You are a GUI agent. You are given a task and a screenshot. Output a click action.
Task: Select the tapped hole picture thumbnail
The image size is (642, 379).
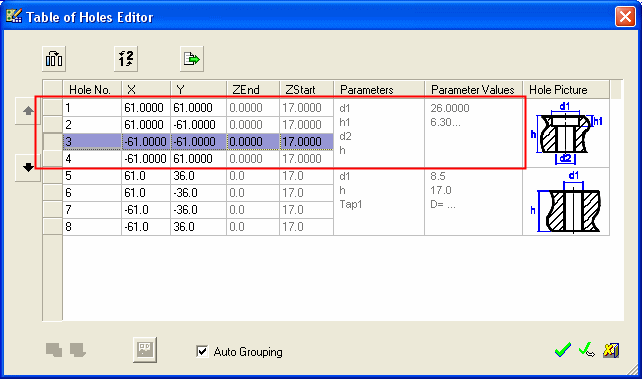click(x=566, y=202)
